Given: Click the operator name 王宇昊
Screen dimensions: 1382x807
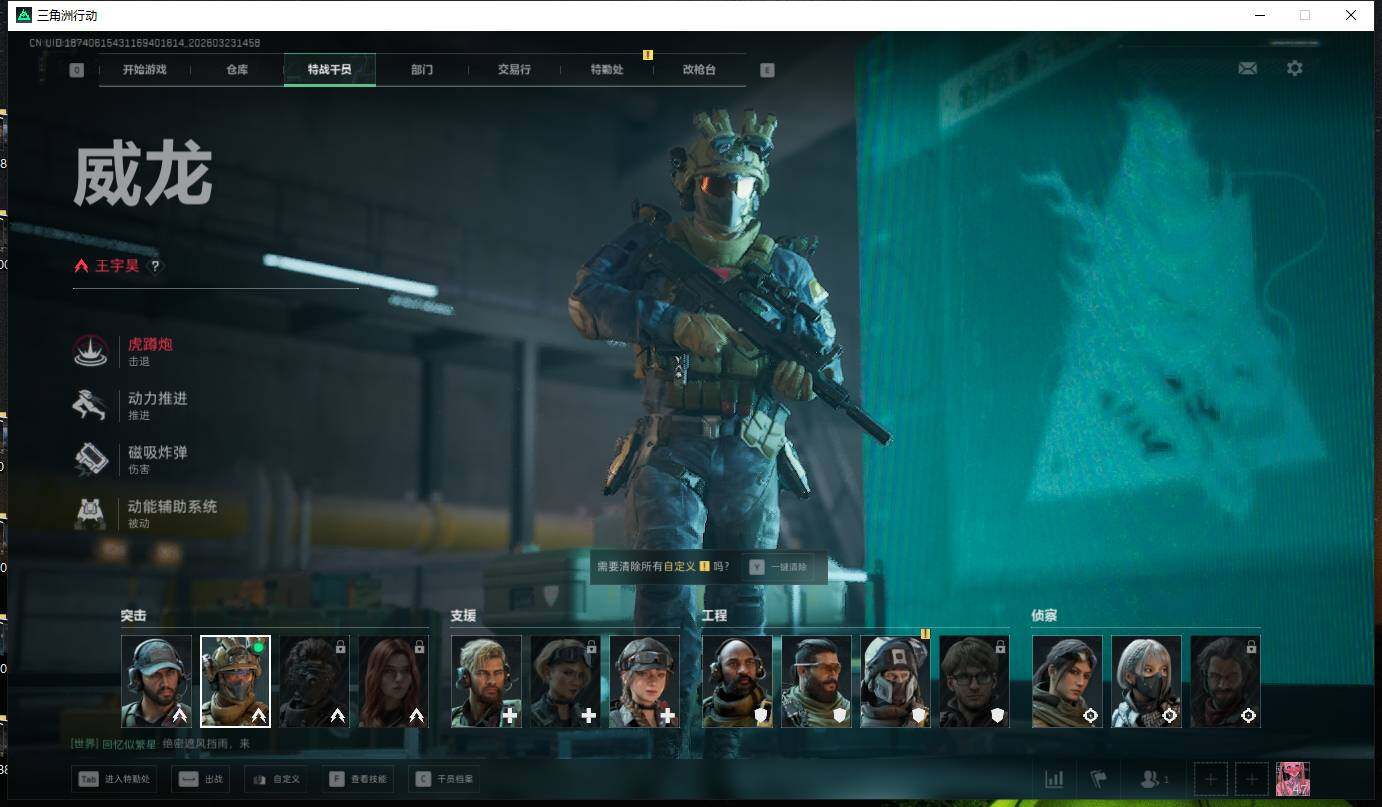Looking at the screenshot, I should click(117, 266).
